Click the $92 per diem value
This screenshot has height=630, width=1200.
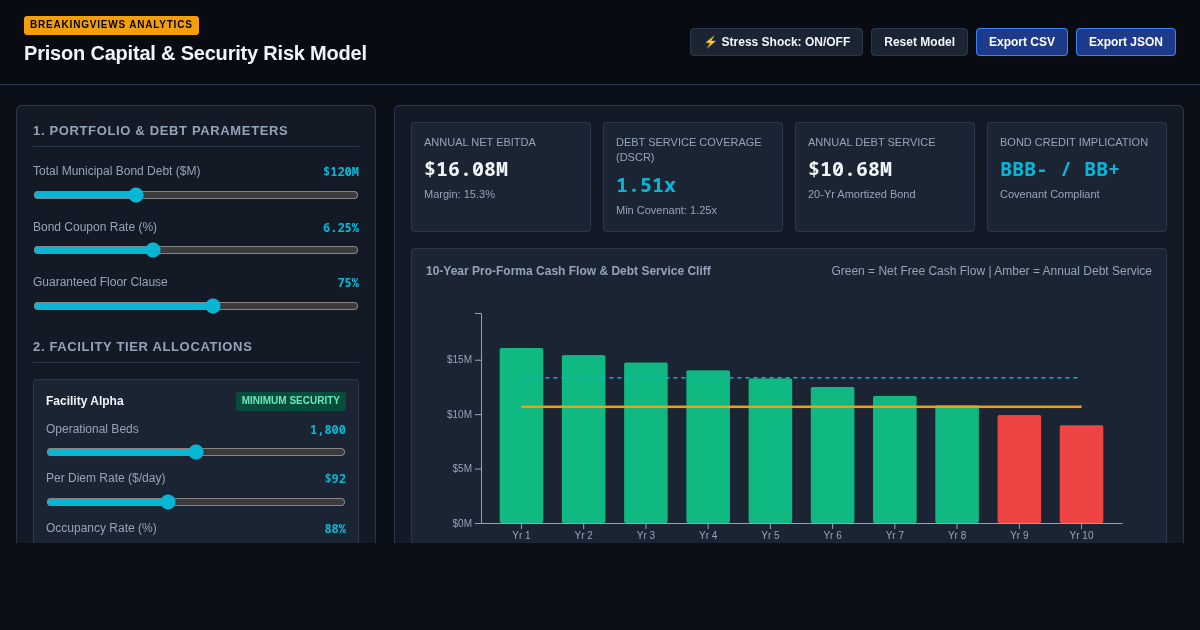[x=335, y=479]
